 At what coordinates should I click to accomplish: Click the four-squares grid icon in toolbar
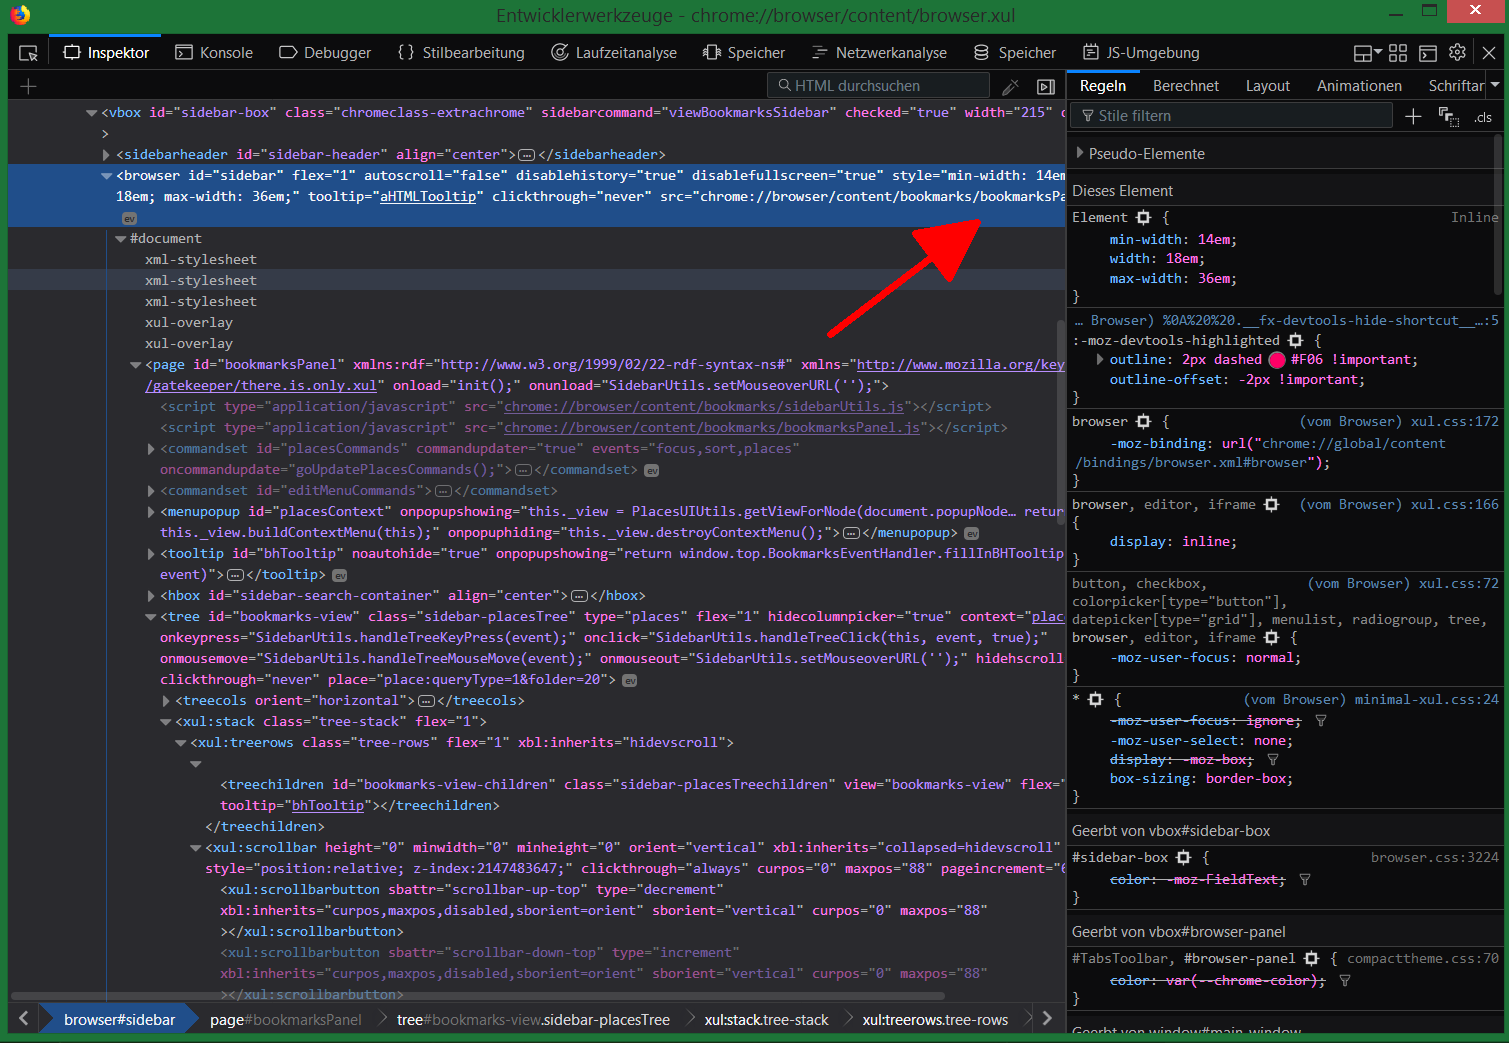tap(1398, 53)
